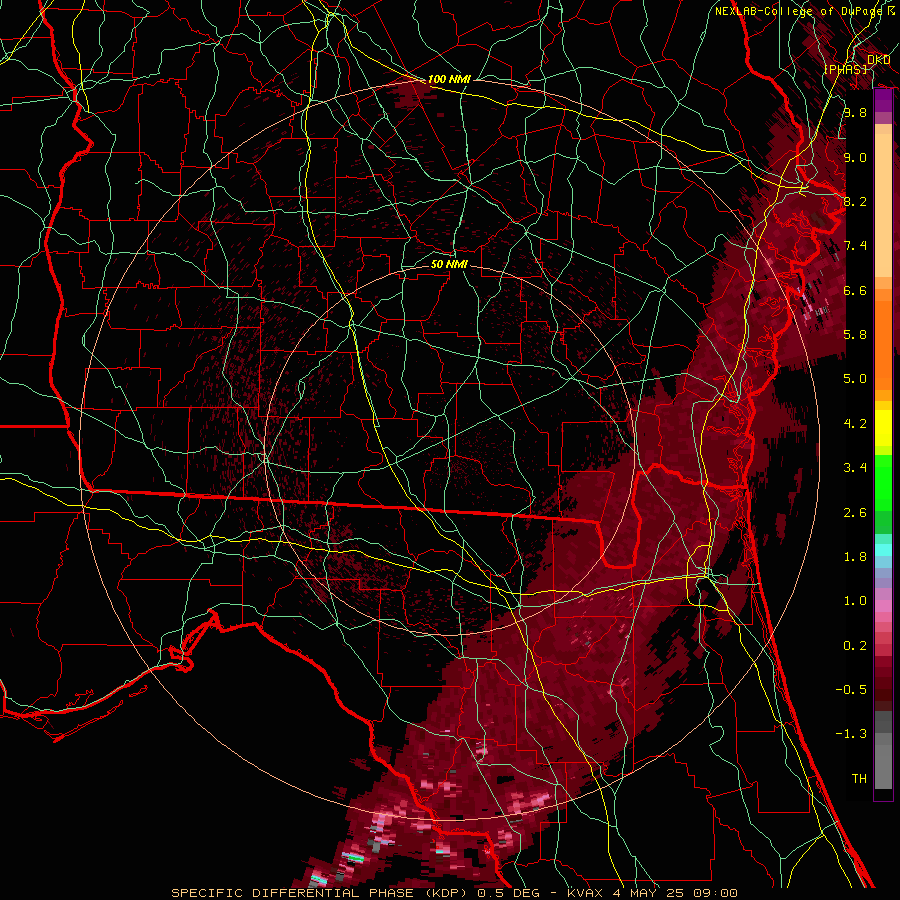Click the cyan color bar segment
This screenshot has width=900, height=900.
(x=883, y=550)
